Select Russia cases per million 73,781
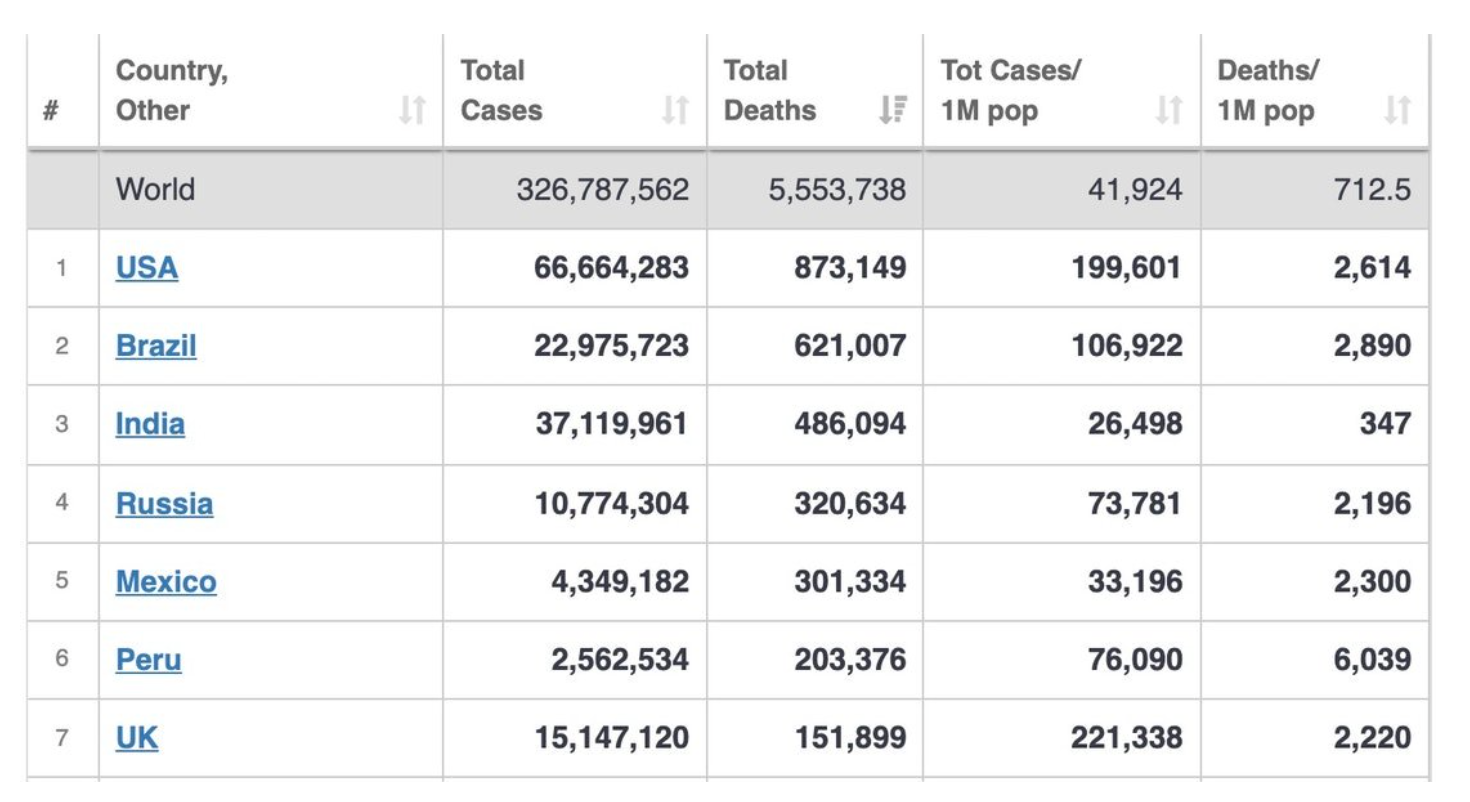 (x=1135, y=502)
